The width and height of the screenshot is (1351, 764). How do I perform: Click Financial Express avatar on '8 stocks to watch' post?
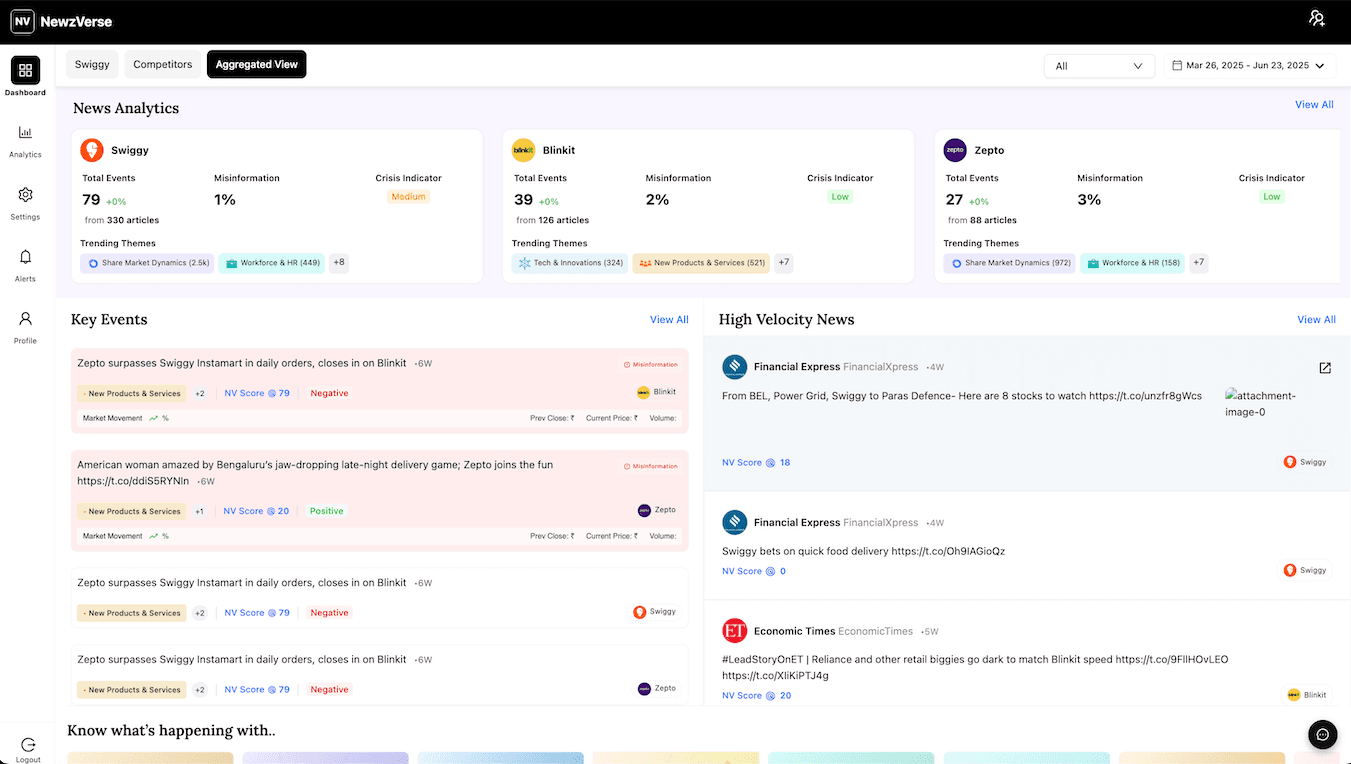[x=735, y=367]
